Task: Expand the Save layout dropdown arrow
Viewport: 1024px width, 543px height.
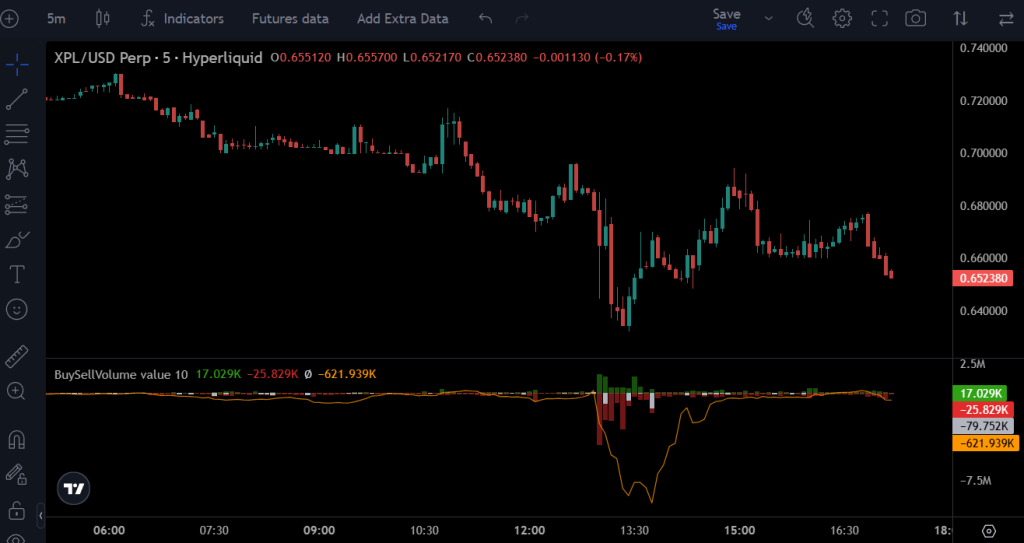Action: pyautogui.click(x=768, y=18)
